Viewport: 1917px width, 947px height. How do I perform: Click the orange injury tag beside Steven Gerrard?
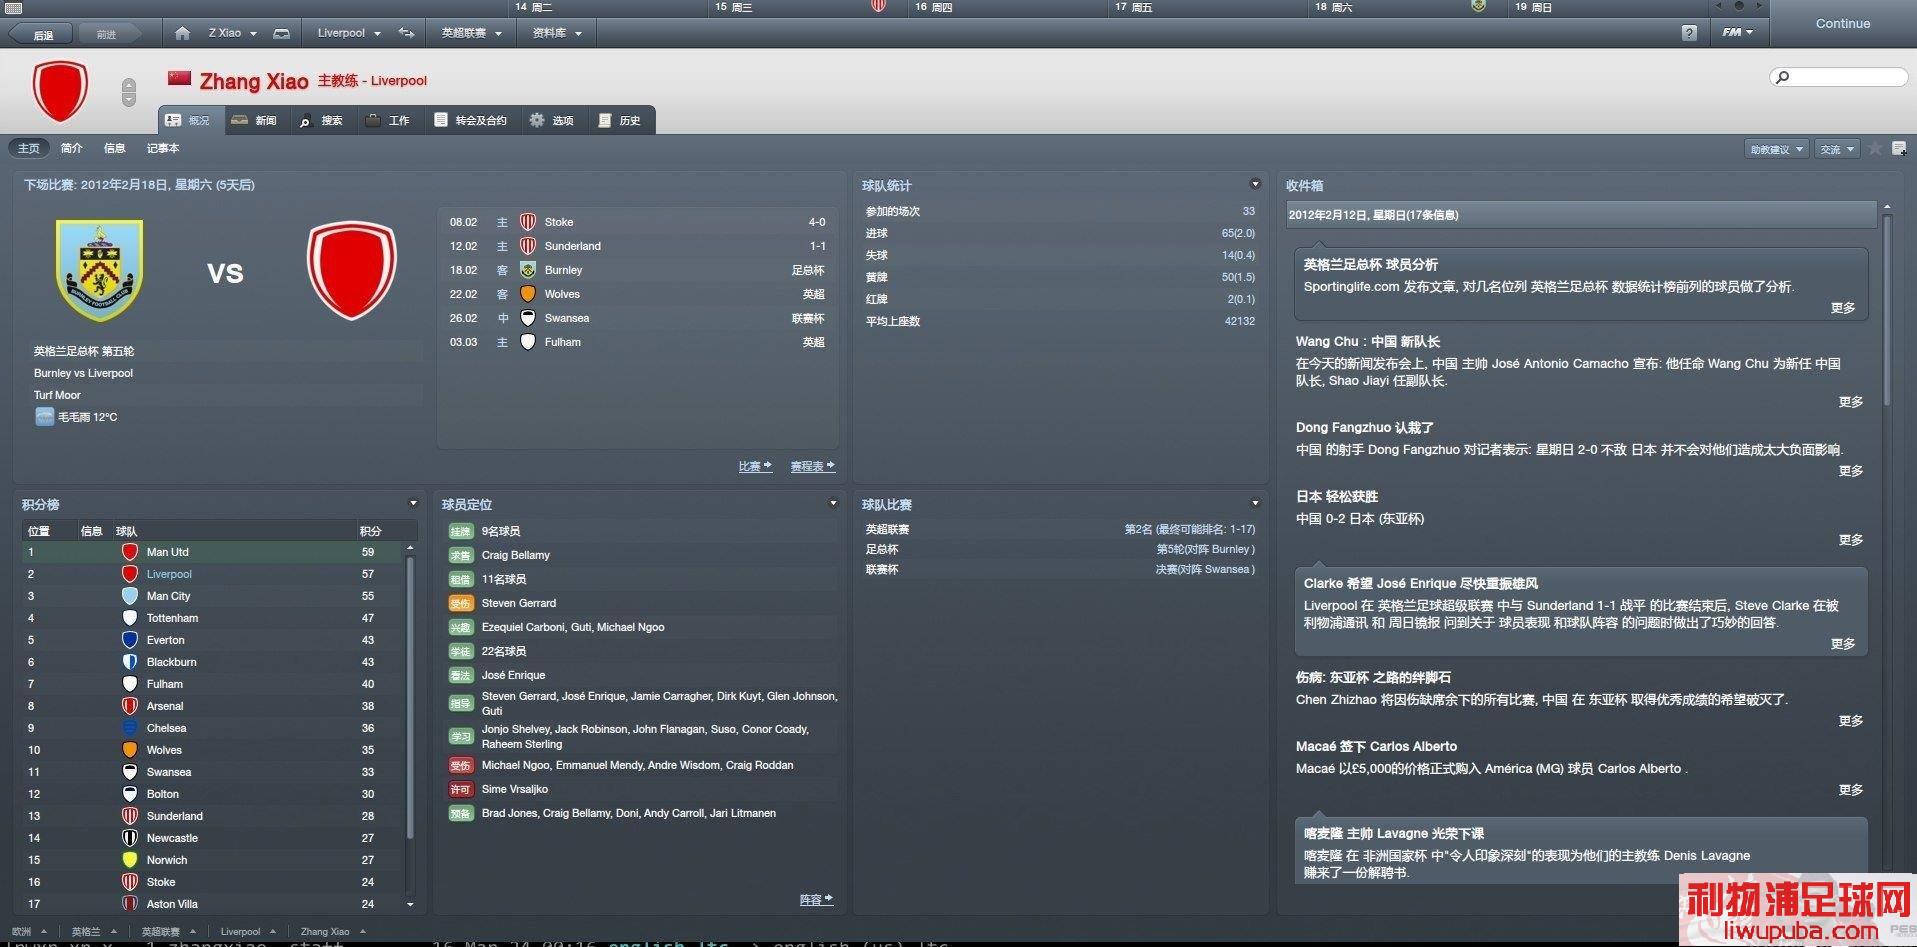point(460,603)
